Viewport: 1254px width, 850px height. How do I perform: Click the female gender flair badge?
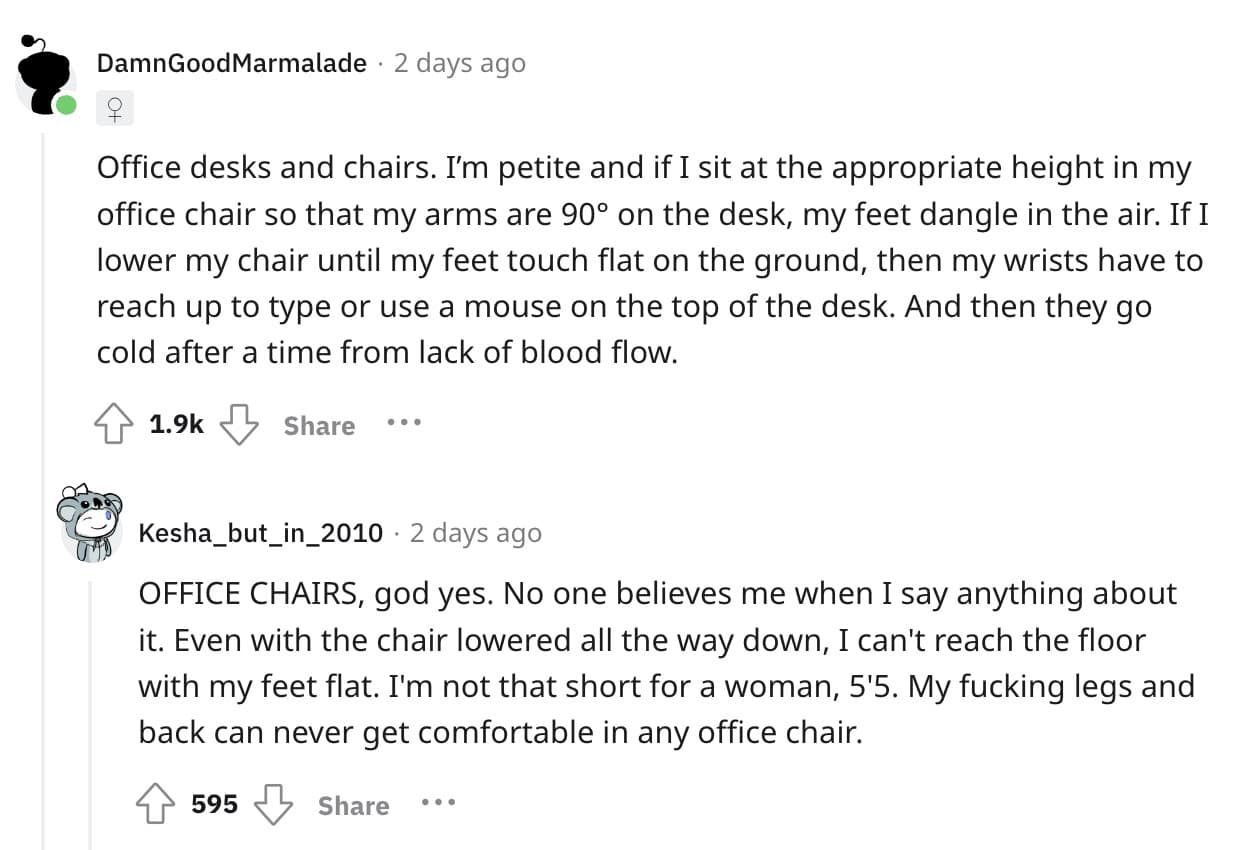(114, 108)
